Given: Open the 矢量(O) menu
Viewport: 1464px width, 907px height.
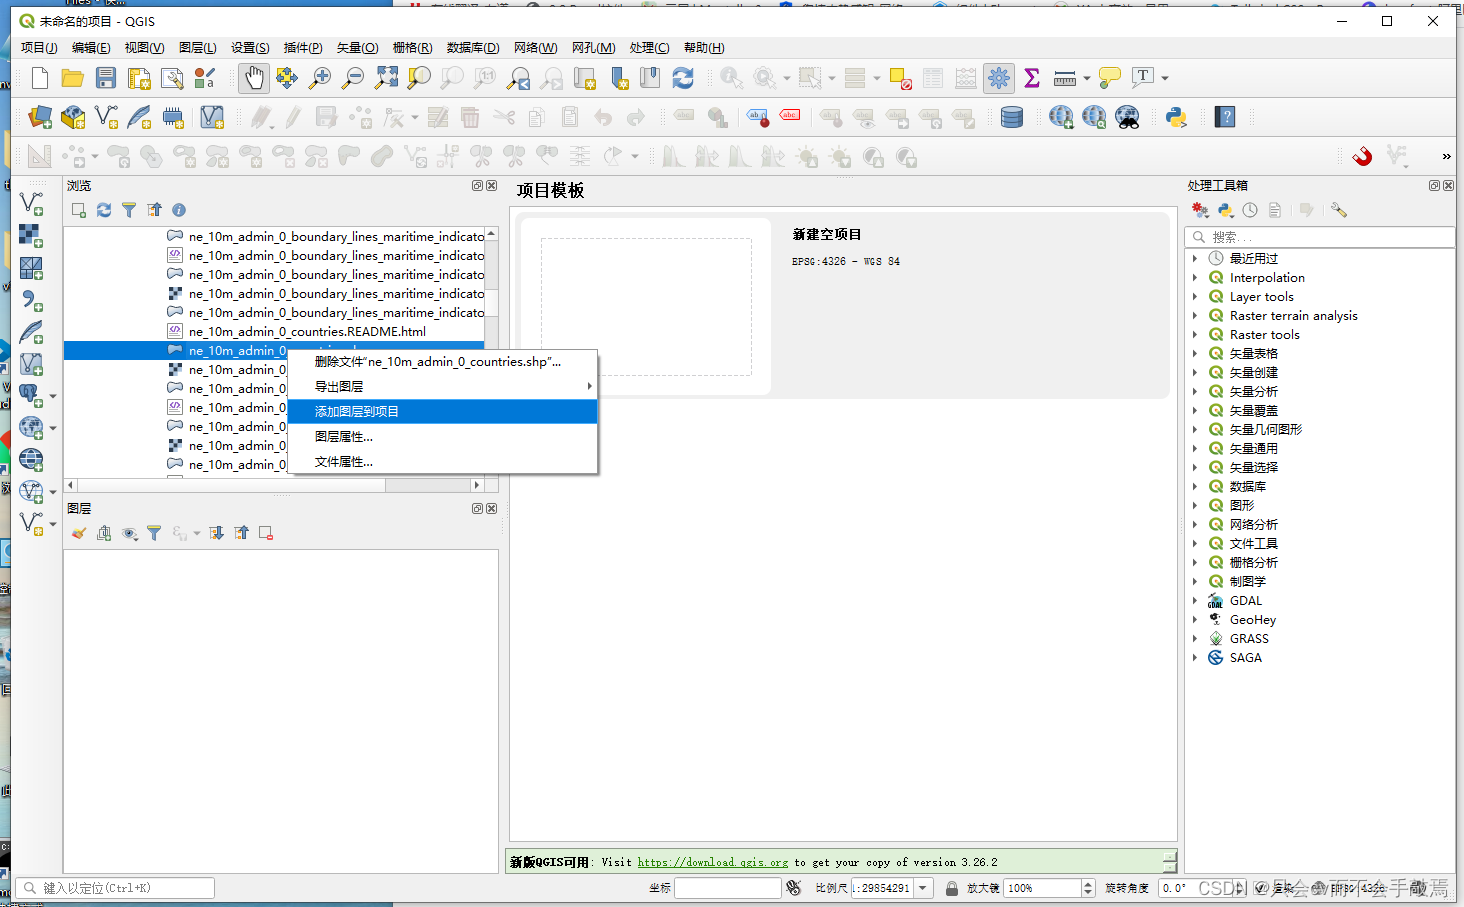Looking at the screenshot, I should (x=357, y=48).
